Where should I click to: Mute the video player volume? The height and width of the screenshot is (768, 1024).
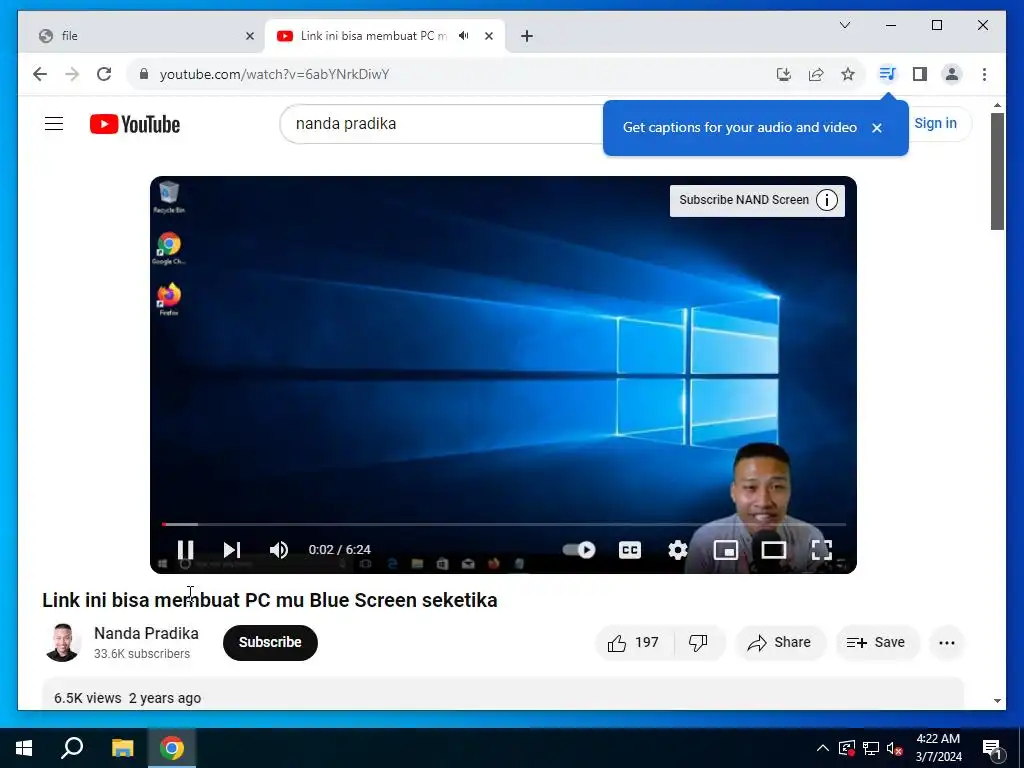(x=279, y=550)
